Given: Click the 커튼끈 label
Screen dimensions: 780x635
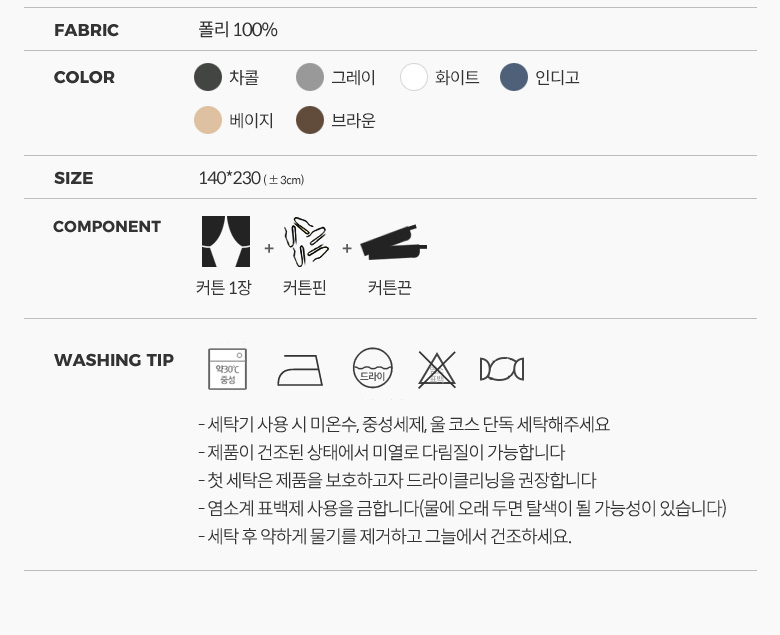Looking at the screenshot, I should [390, 287].
